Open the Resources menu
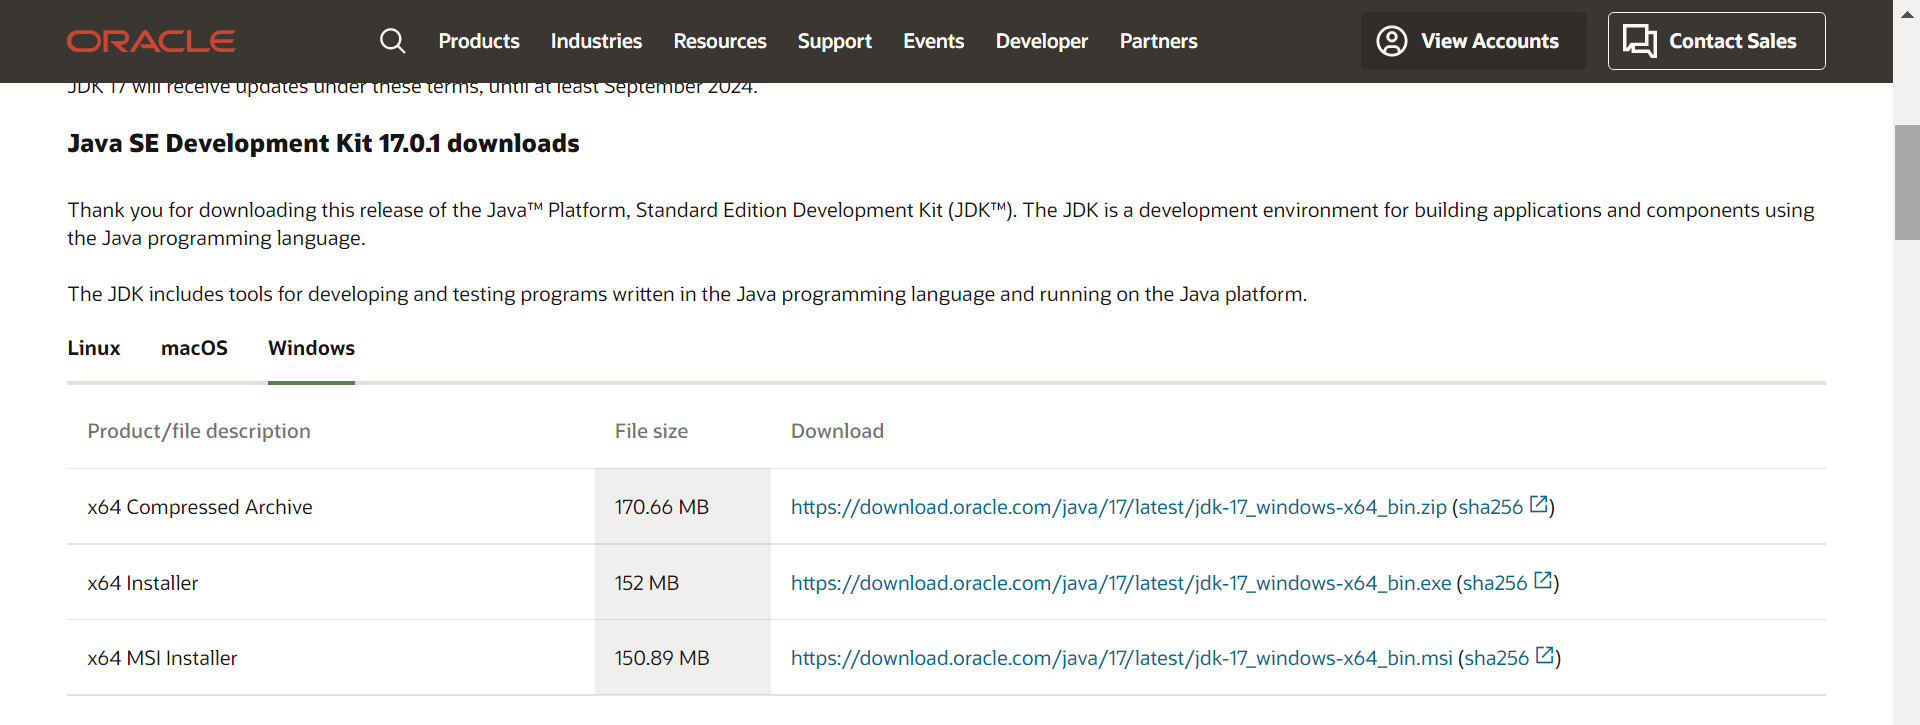 (720, 41)
